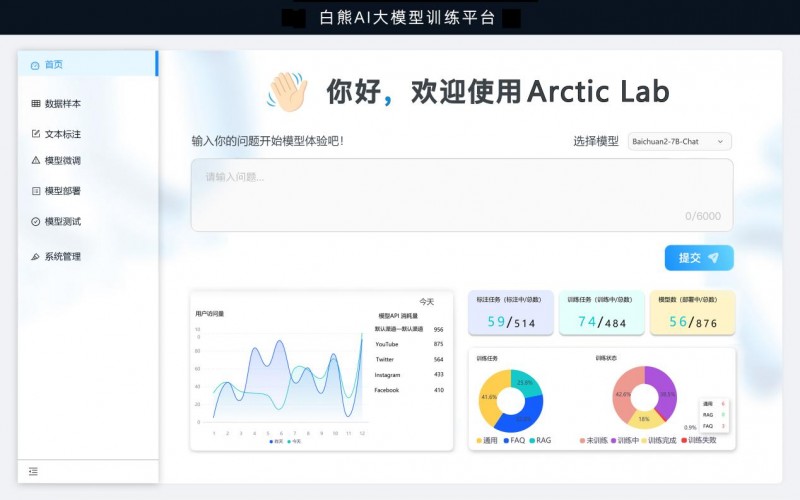Screen dimensions: 800x500
Task: Open the 模型数 statistics card
Action: tap(692, 313)
